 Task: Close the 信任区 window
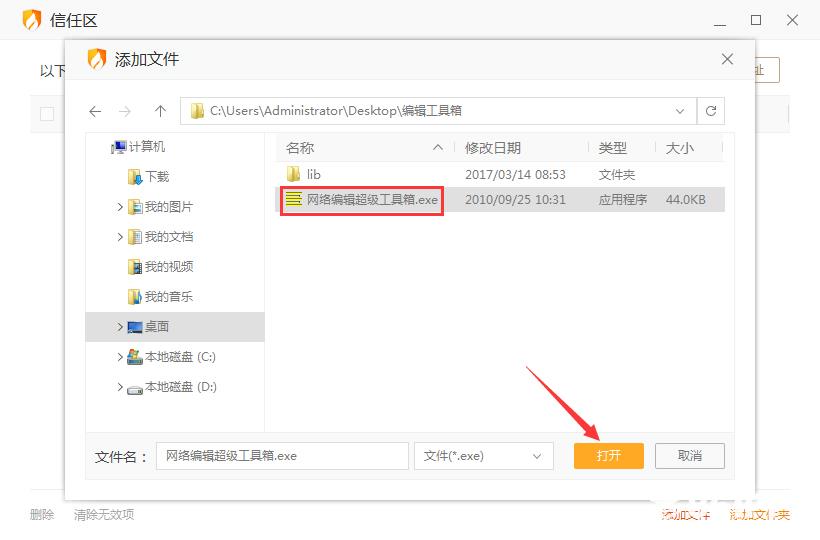tap(792, 20)
